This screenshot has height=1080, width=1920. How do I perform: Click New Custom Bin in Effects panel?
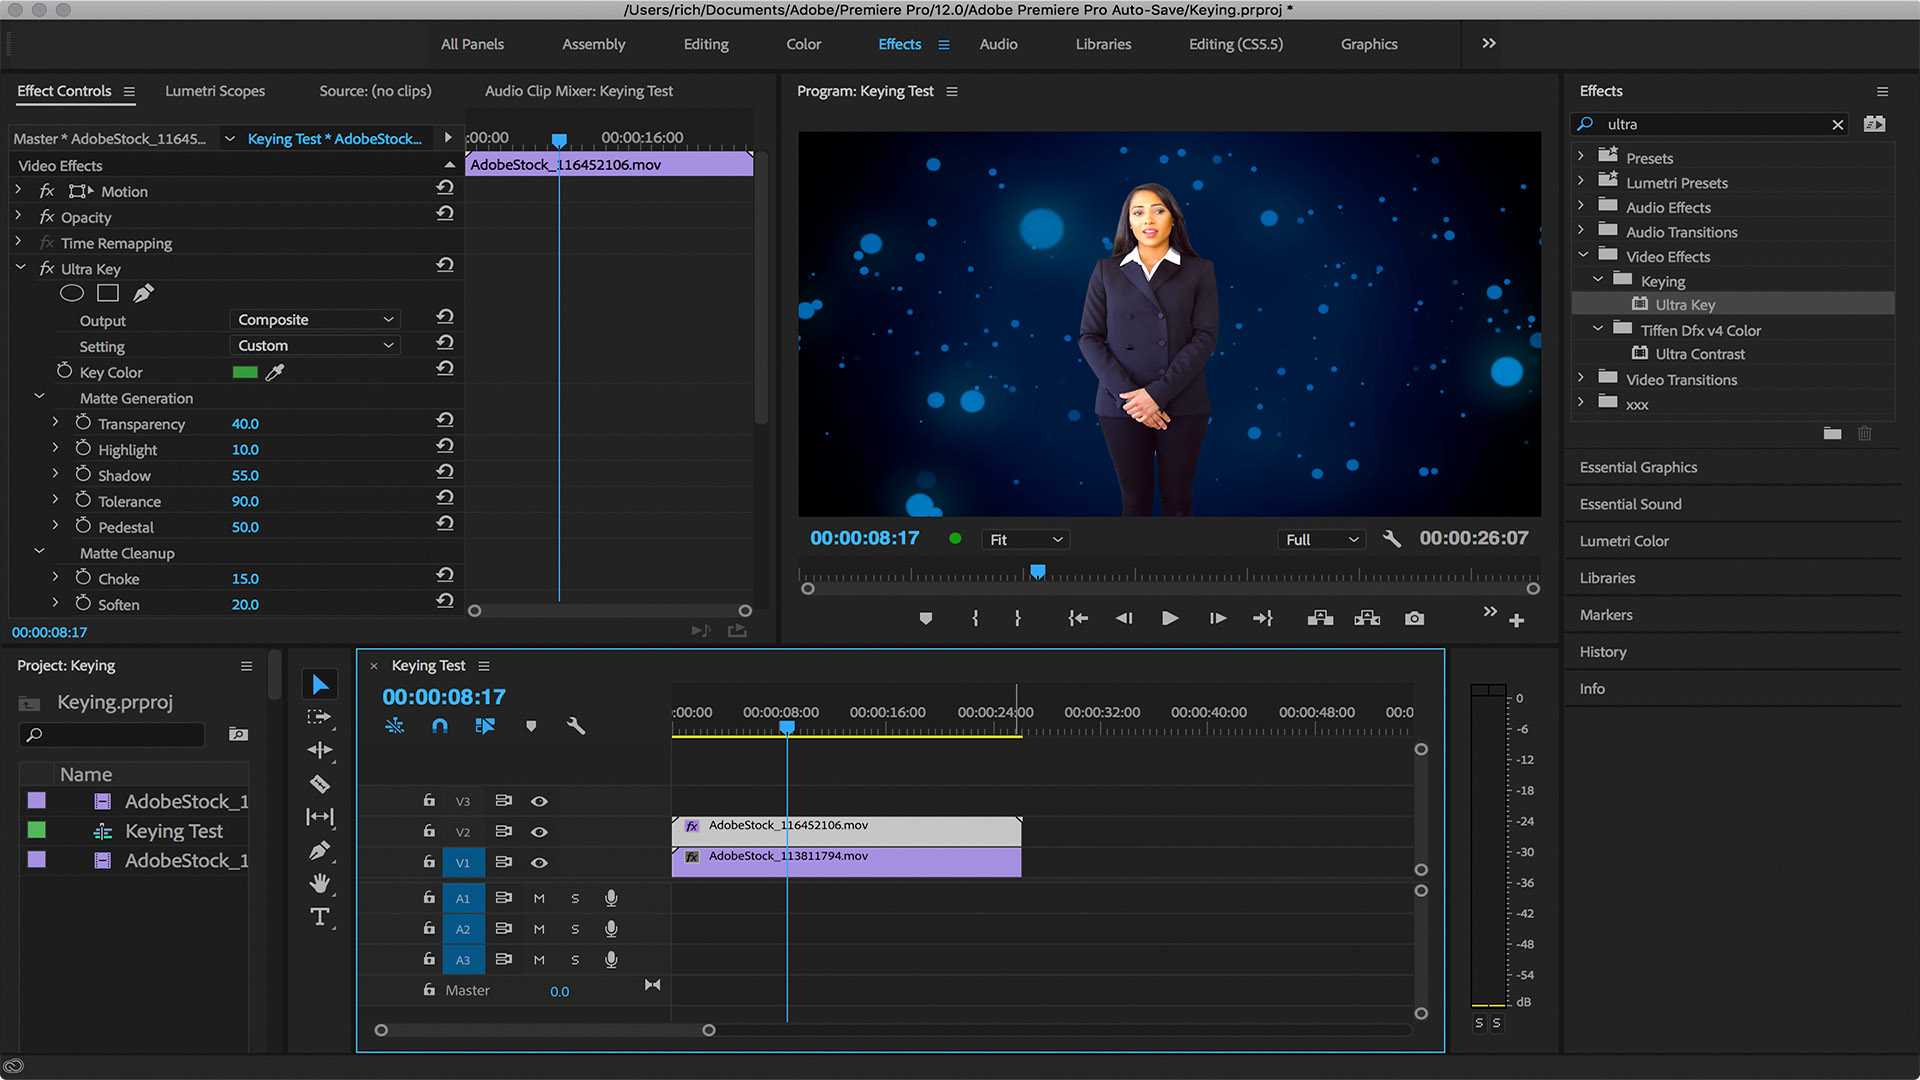(x=1832, y=433)
